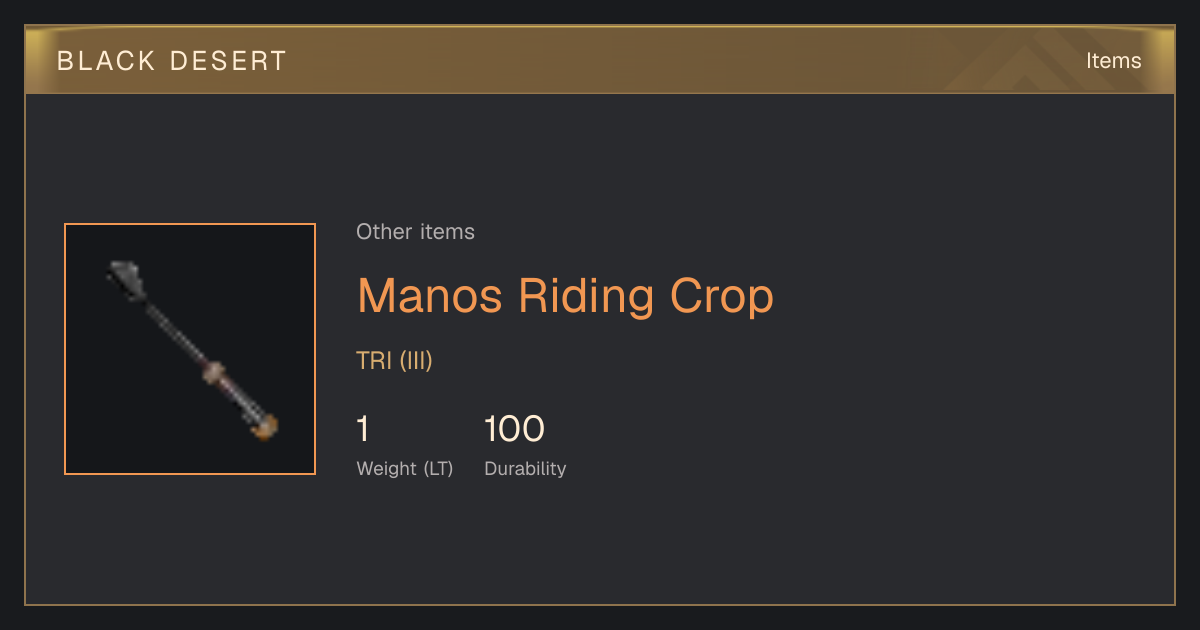Click the durability value 100

point(514,429)
